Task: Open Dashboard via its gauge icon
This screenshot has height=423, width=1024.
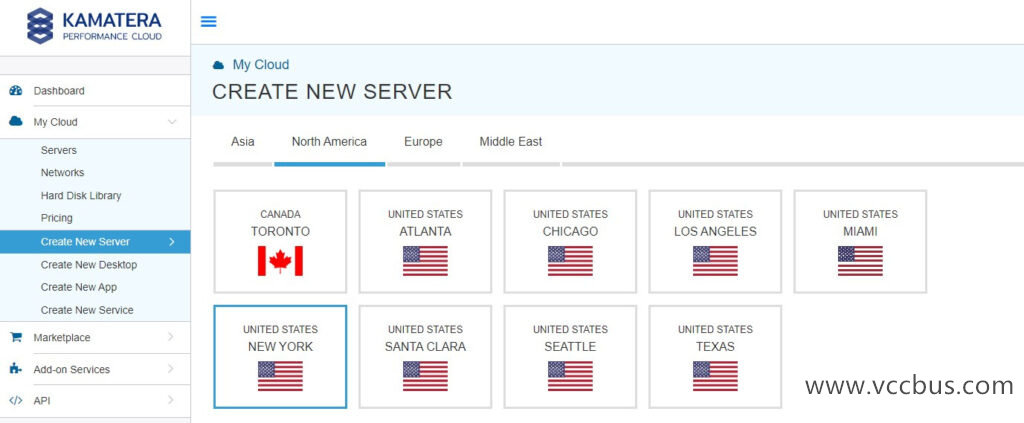Action: point(16,90)
